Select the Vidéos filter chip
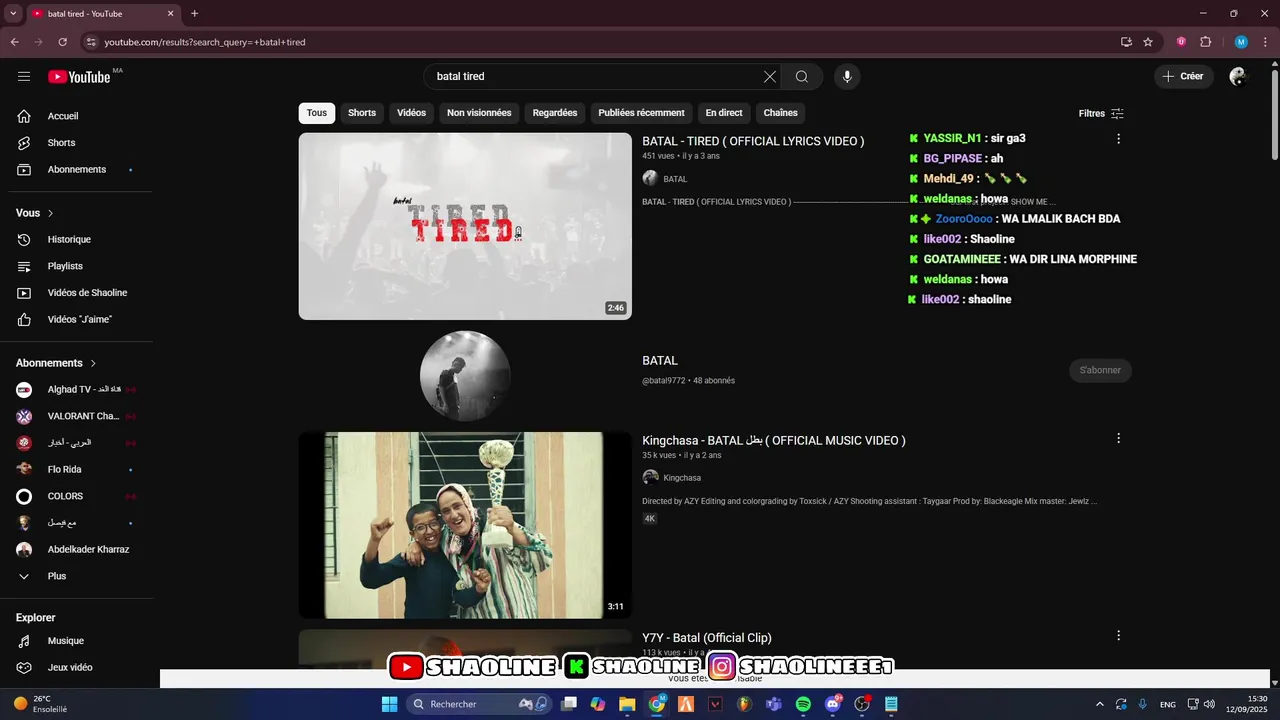The width and height of the screenshot is (1280, 720). [x=411, y=113]
